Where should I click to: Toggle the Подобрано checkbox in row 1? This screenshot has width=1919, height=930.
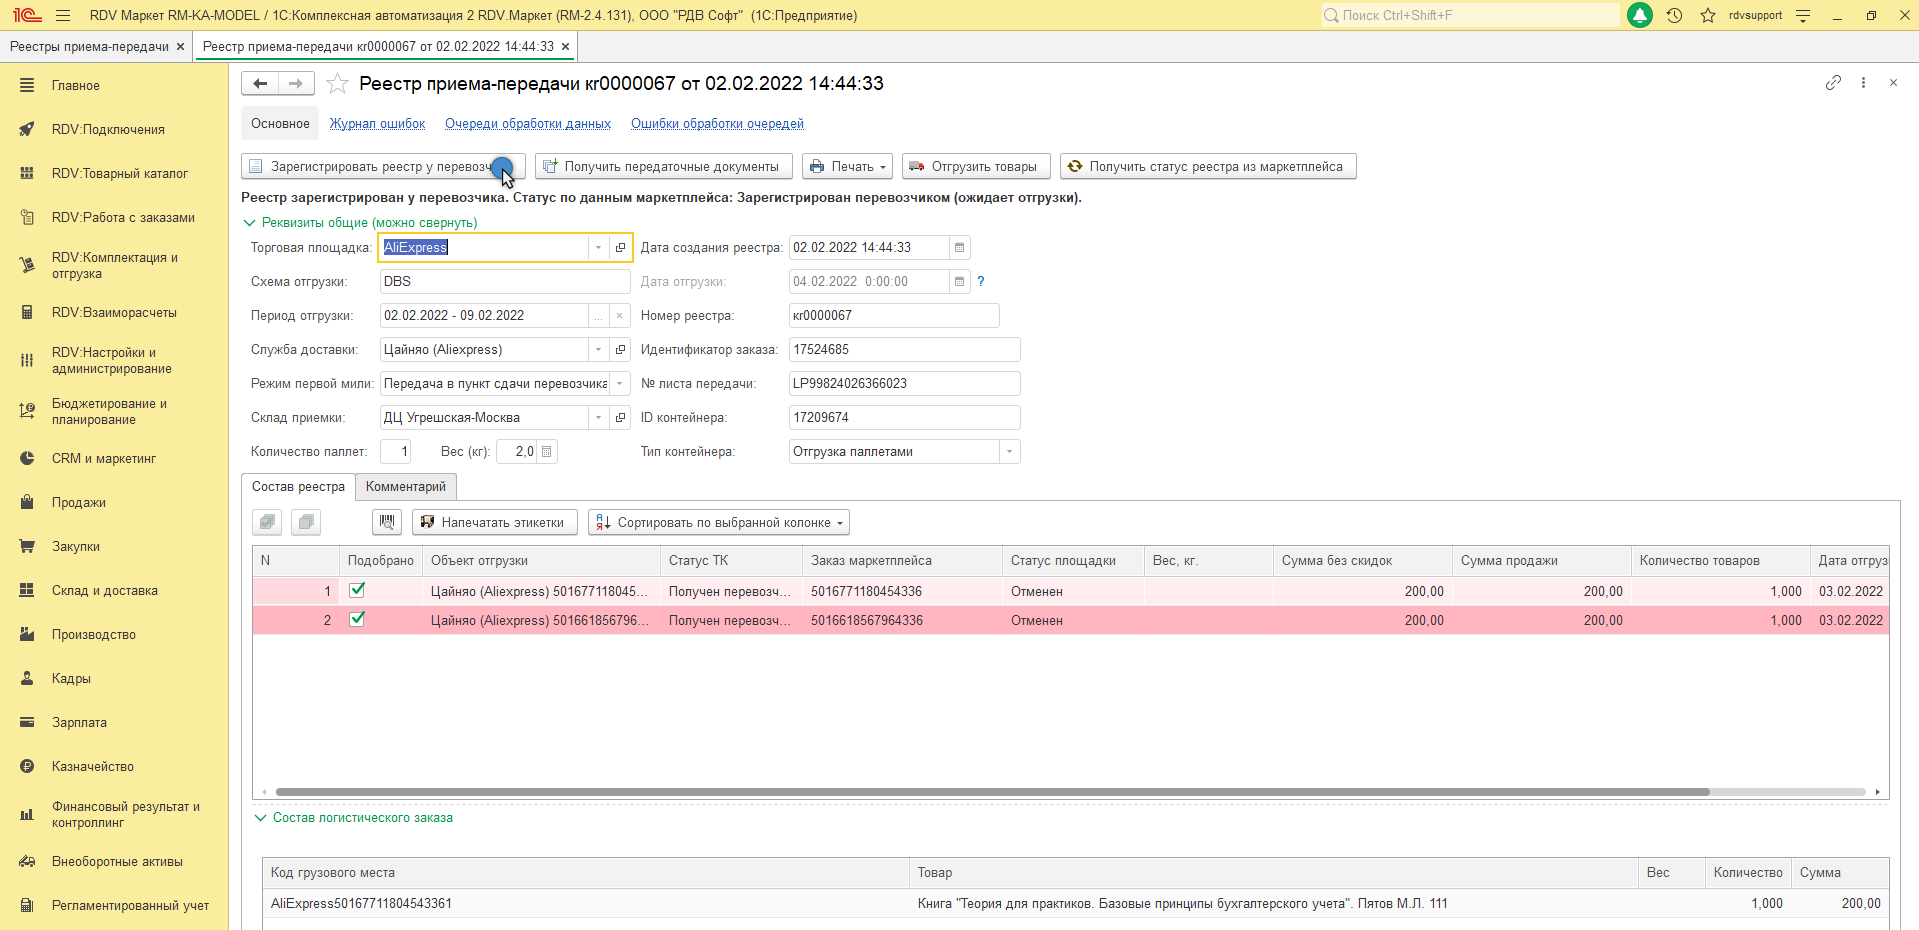[357, 591]
